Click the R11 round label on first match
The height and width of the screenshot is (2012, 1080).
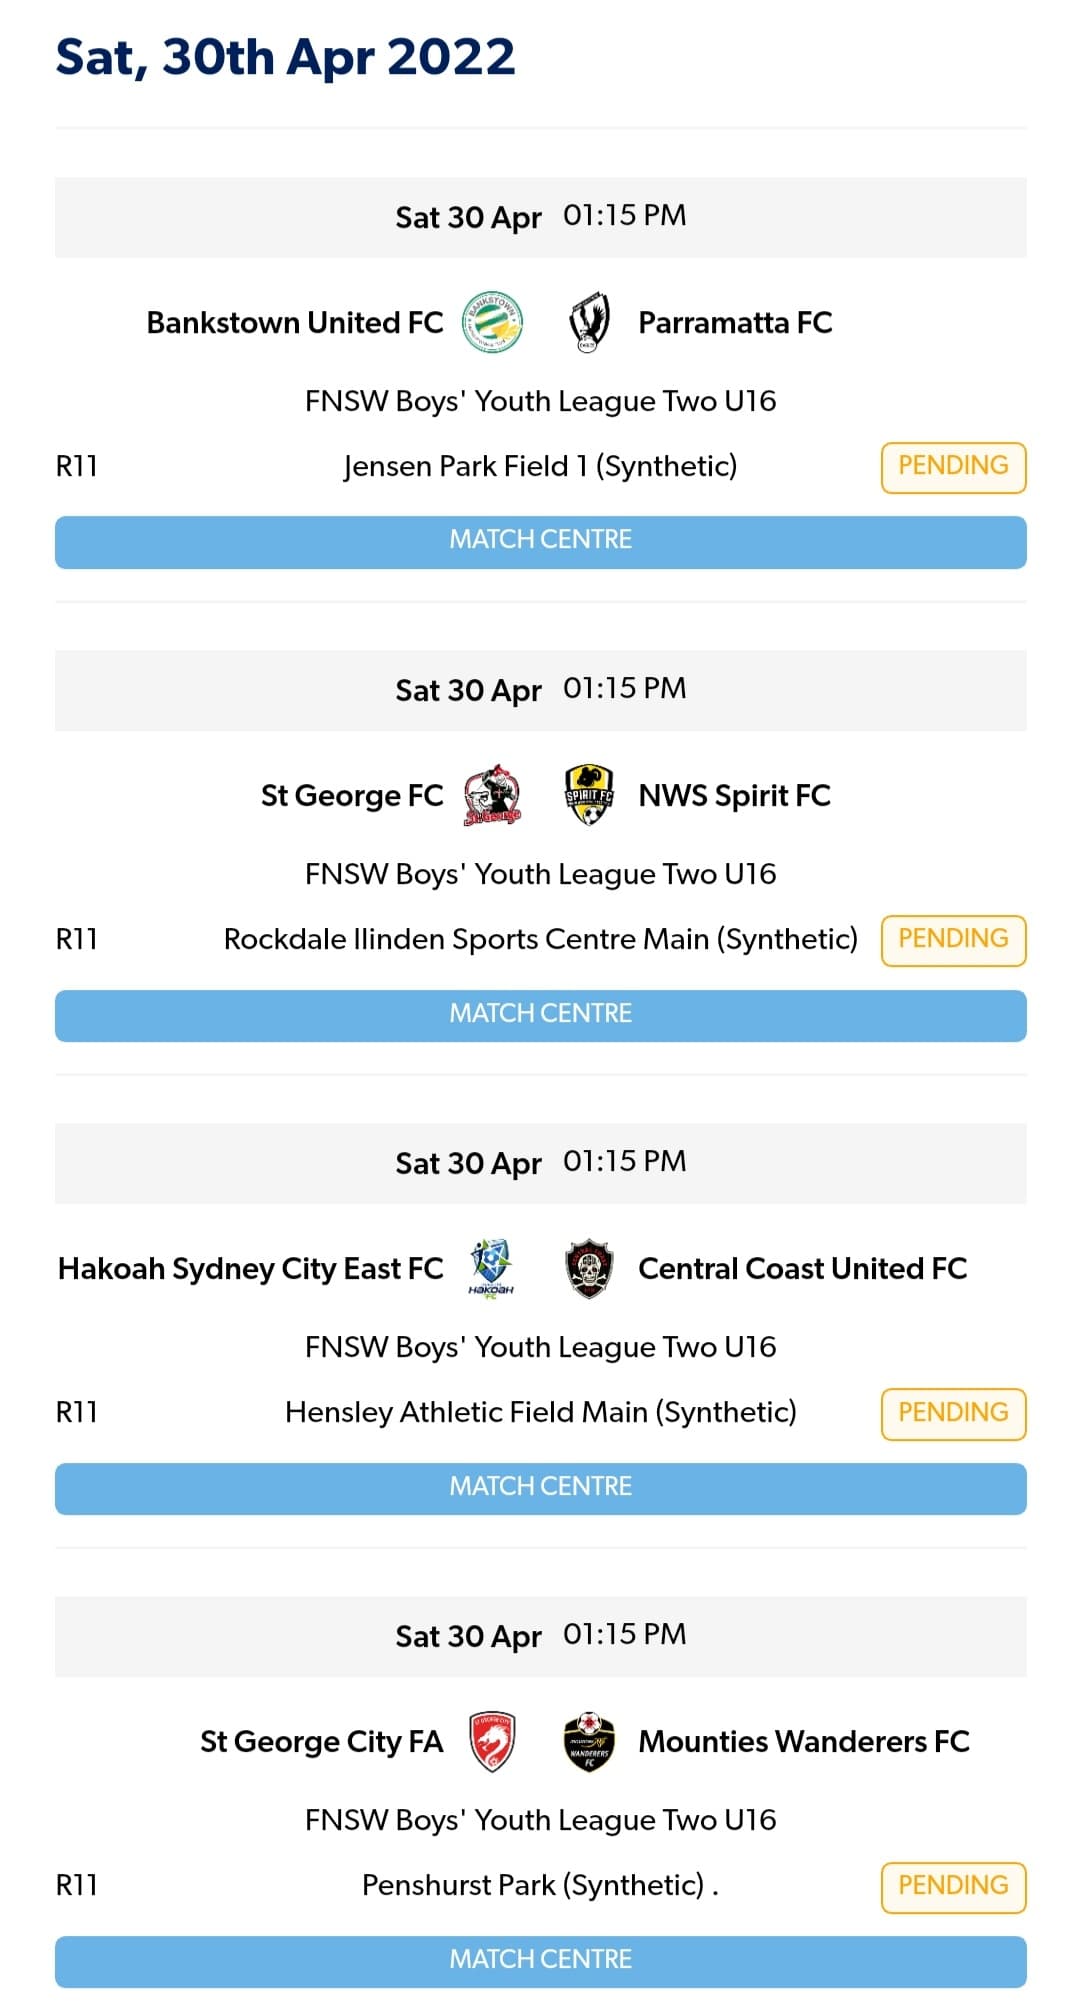point(77,466)
